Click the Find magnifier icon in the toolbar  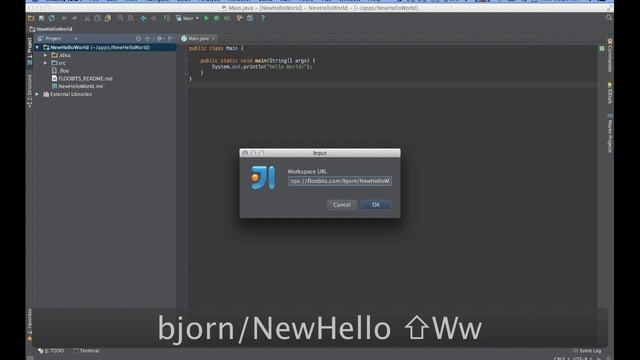(120, 18)
